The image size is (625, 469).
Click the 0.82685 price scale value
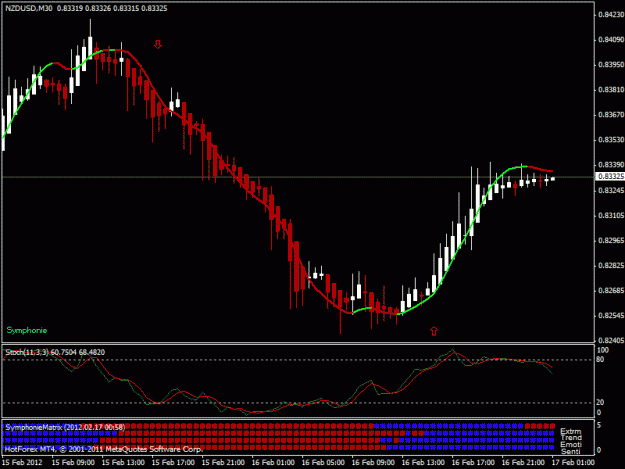pos(611,290)
